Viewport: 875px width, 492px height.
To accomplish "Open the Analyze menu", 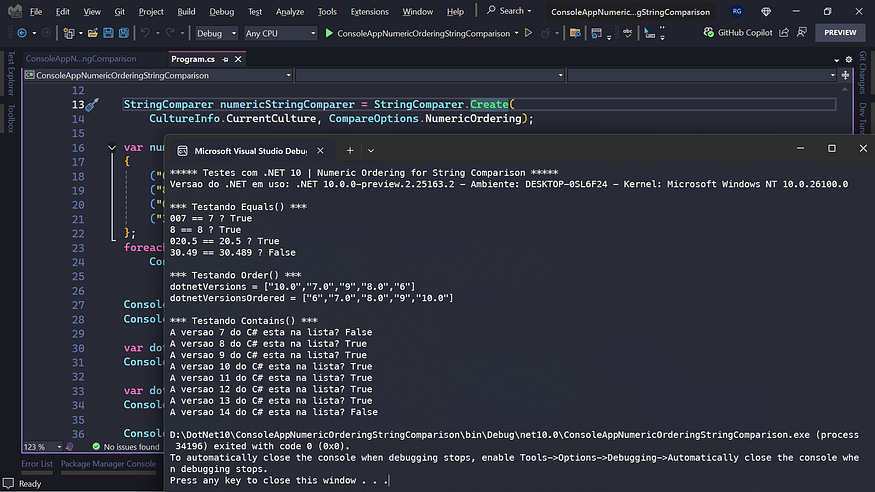I will (x=290, y=11).
